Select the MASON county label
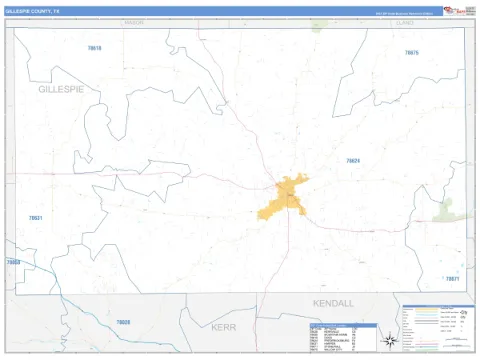 tap(134, 23)
